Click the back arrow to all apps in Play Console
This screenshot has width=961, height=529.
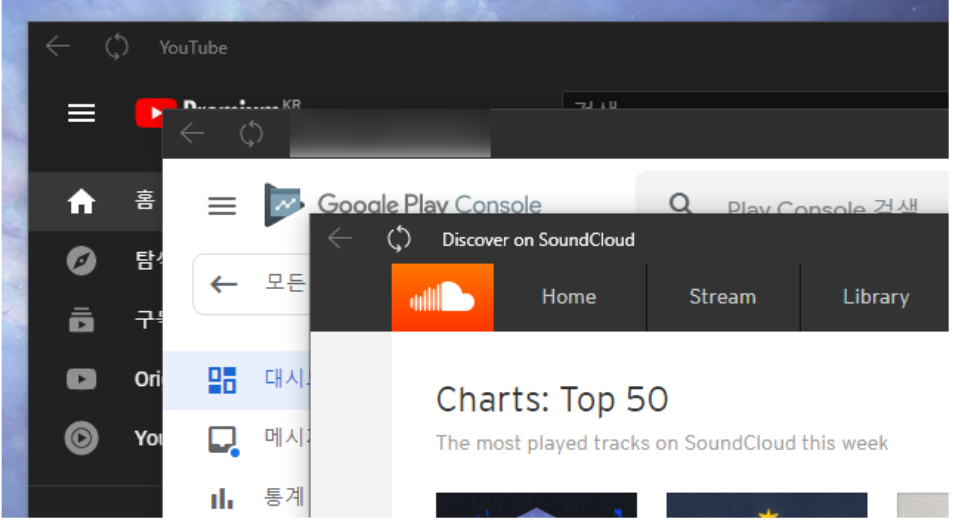coord(224,284)
